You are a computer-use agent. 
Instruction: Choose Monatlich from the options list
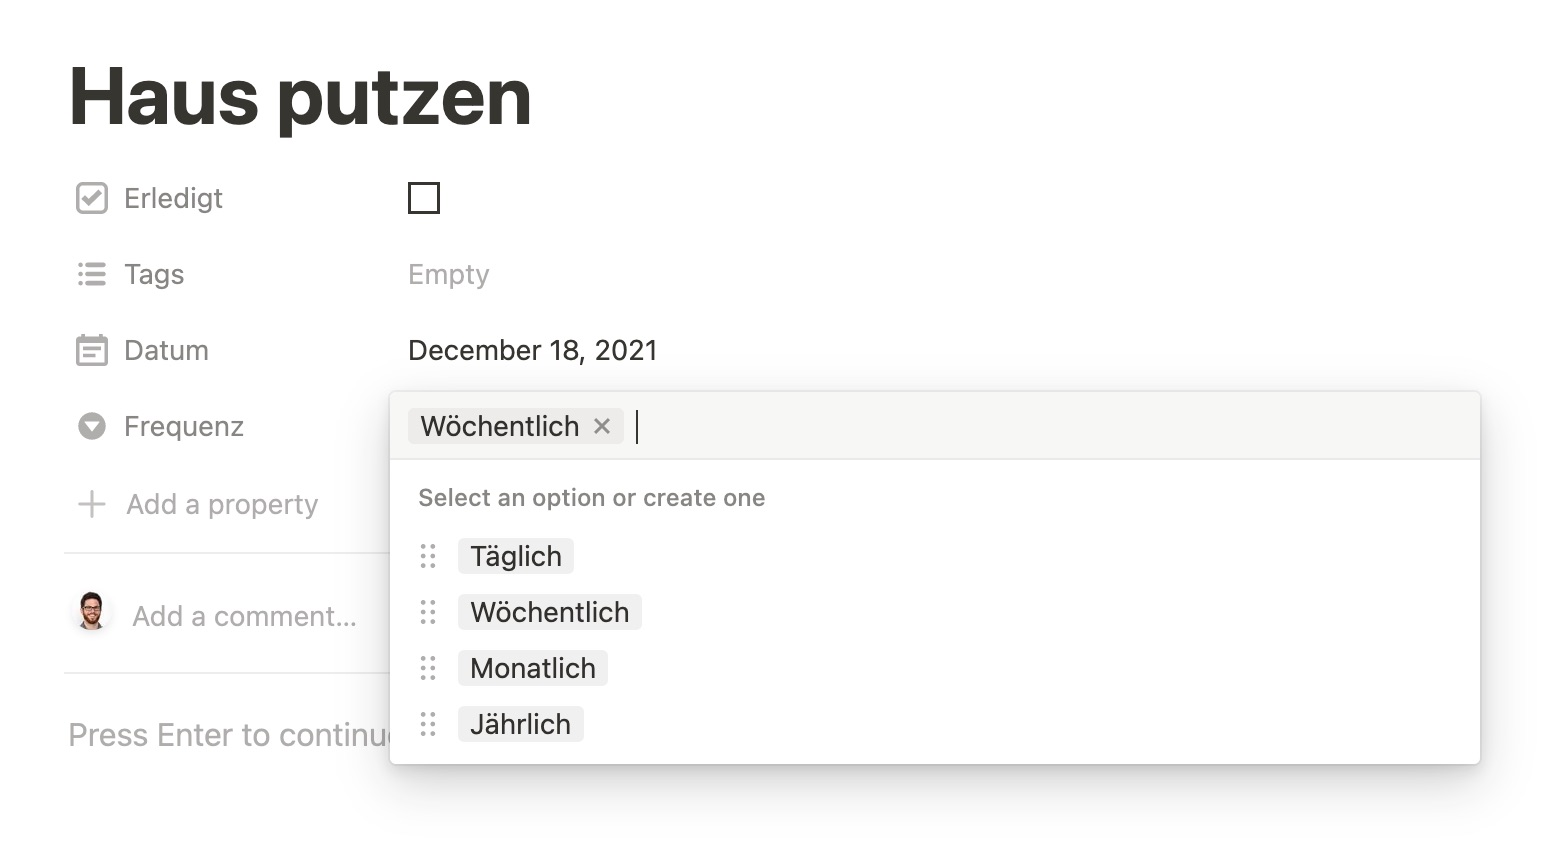coord(533,668)
